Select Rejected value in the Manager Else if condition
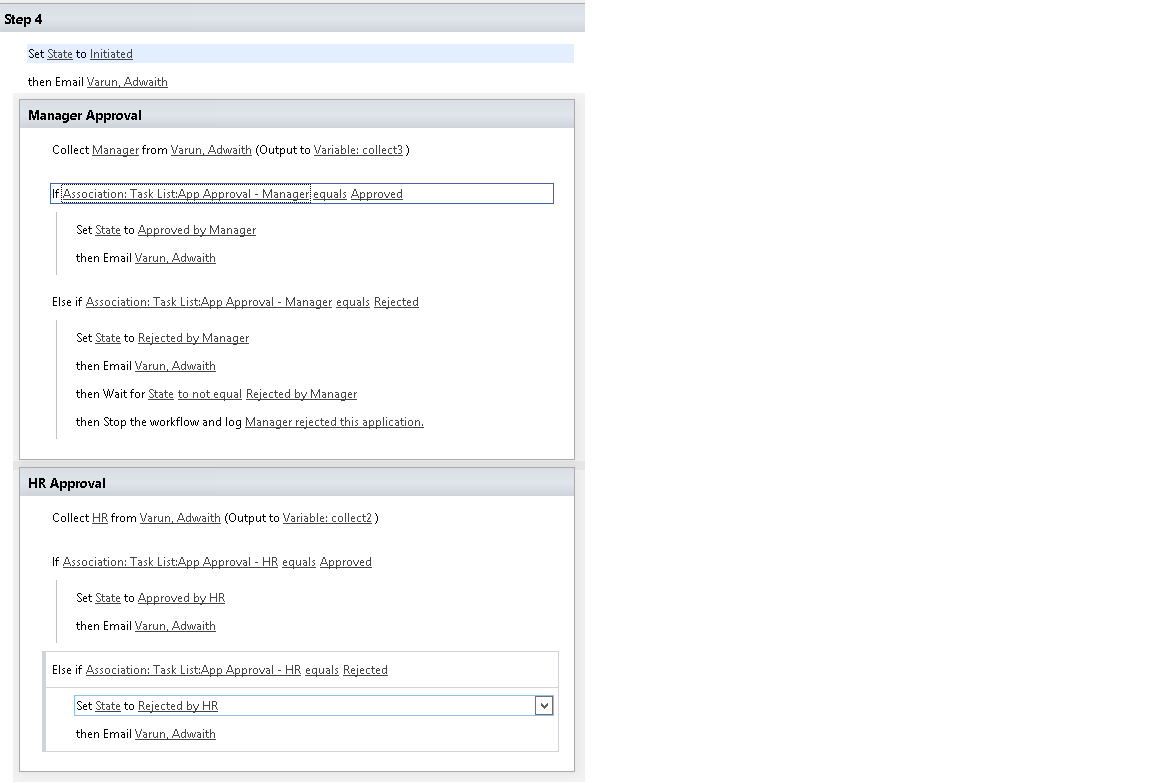1152x783 pixels. (396, 301)
